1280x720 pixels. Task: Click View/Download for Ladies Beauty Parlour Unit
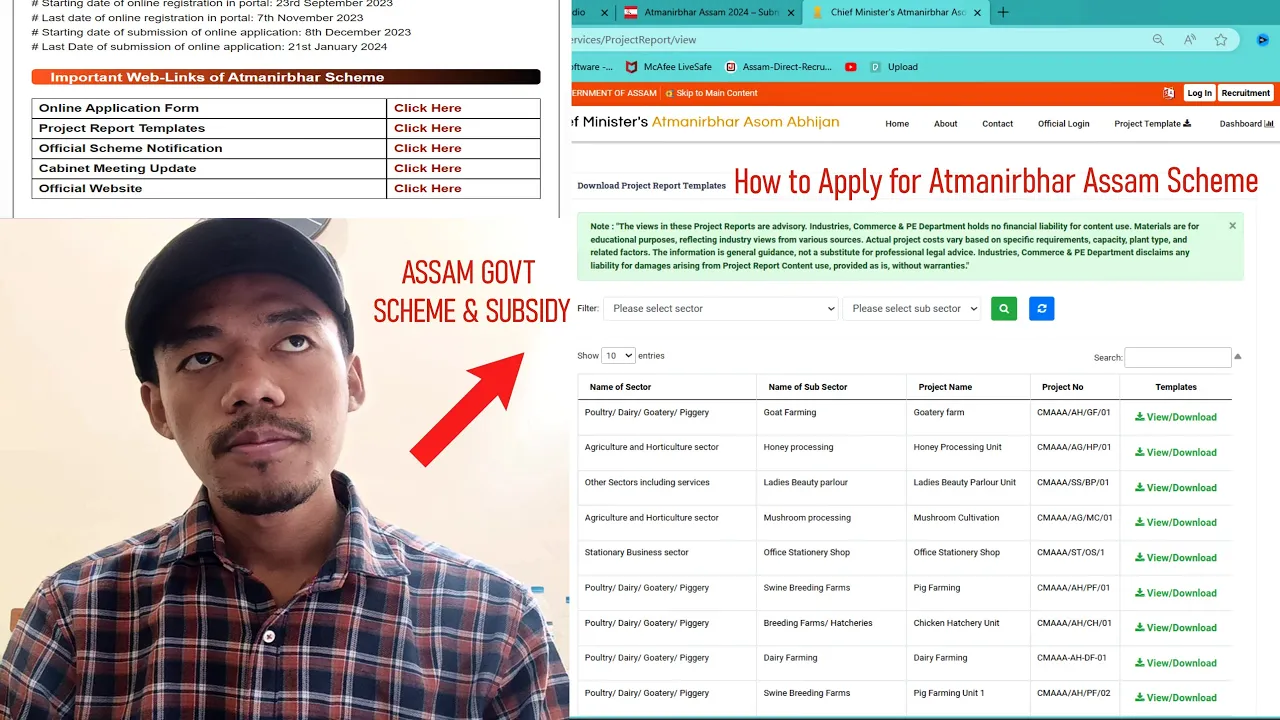pyautogui.click(x=1176, y=488)
